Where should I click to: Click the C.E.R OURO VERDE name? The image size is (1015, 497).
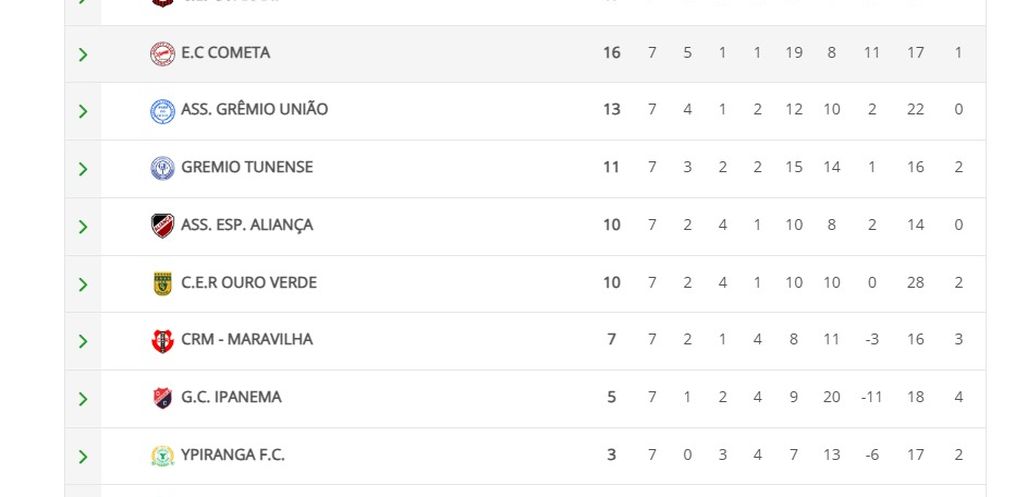pos(248,282)
